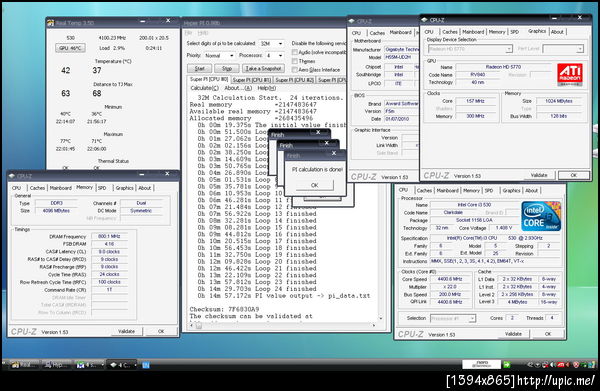Click '4096 MBytes' memory size value
The image size is (600, 391).
tap(56, 211)
